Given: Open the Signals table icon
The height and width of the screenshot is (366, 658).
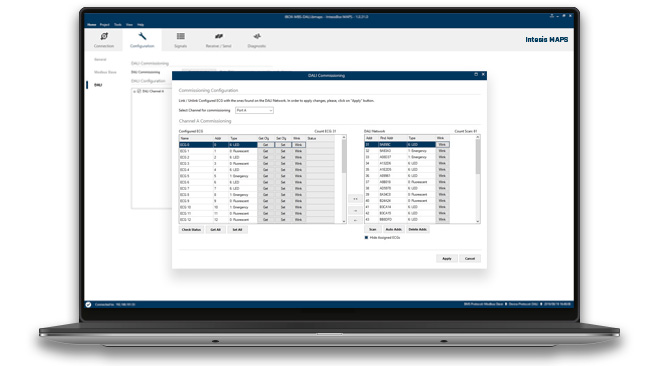Looking at the screenshot, I should (x=180, y=37).
